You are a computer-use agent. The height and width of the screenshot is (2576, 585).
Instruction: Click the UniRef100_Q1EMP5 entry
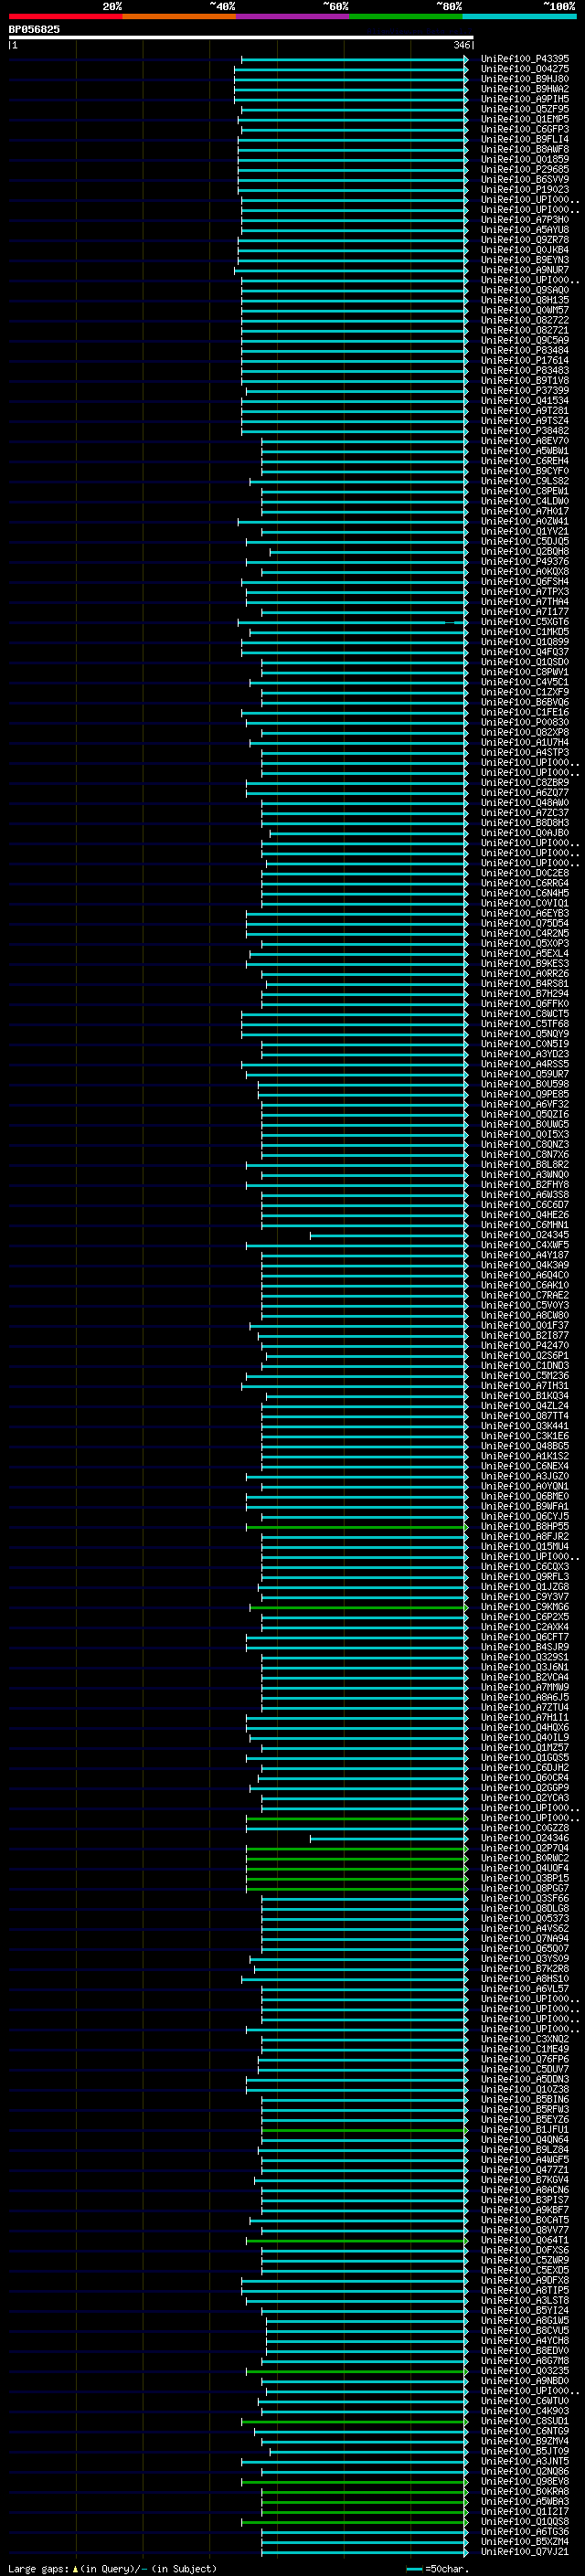pyautogui.click(x=524, y=119)
